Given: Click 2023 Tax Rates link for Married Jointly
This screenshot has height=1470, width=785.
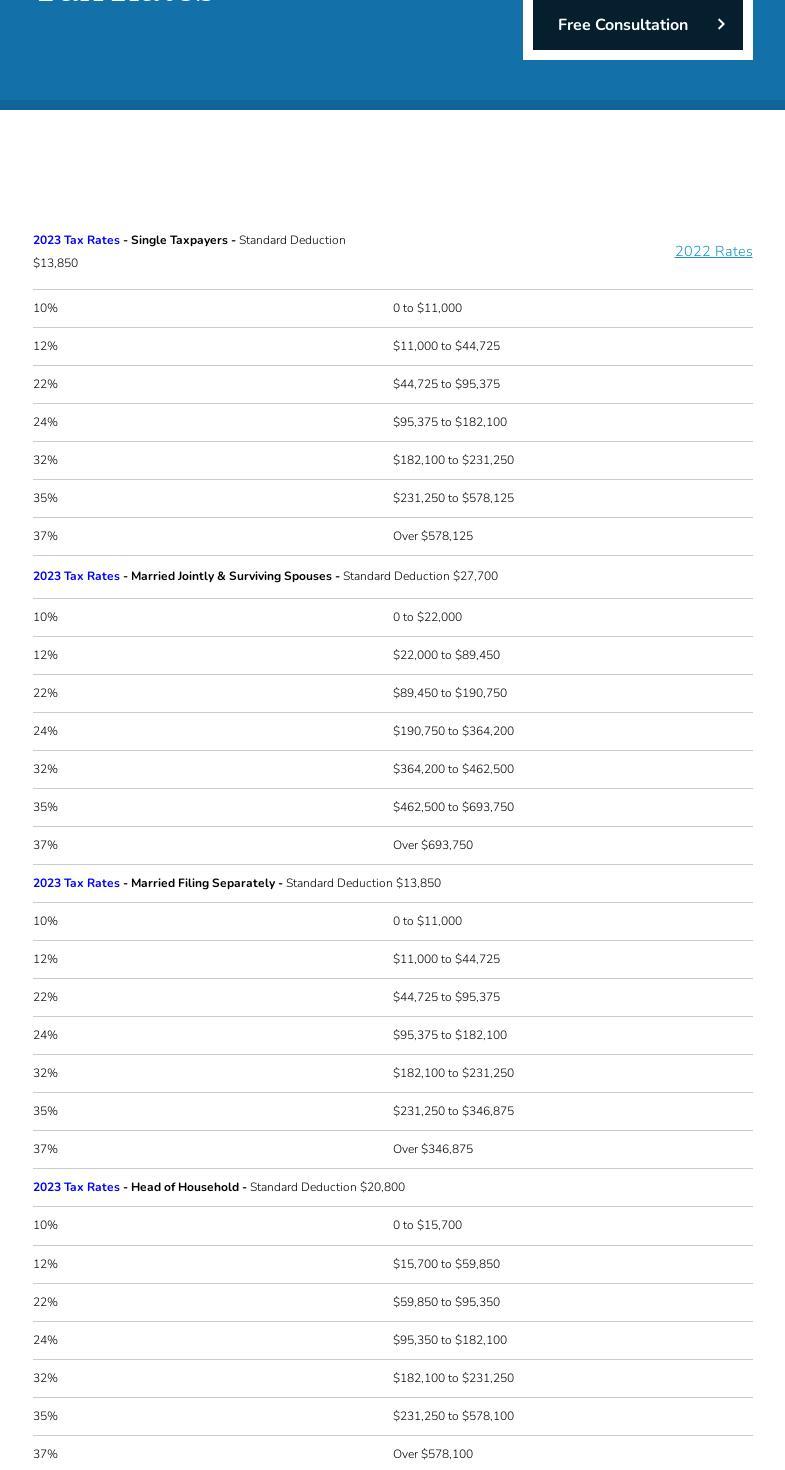Looking at the screenshot, I should (x=76, y=576).
